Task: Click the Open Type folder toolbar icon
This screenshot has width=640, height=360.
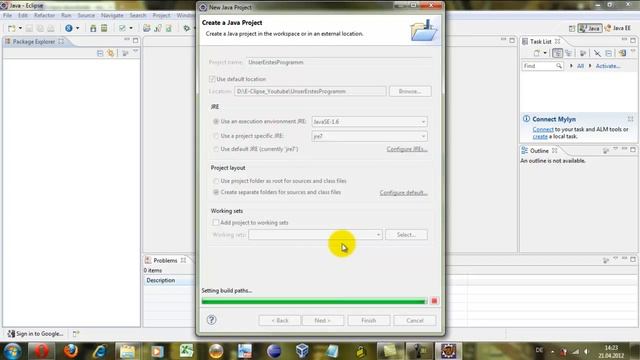Action: [x=147, y=28]
